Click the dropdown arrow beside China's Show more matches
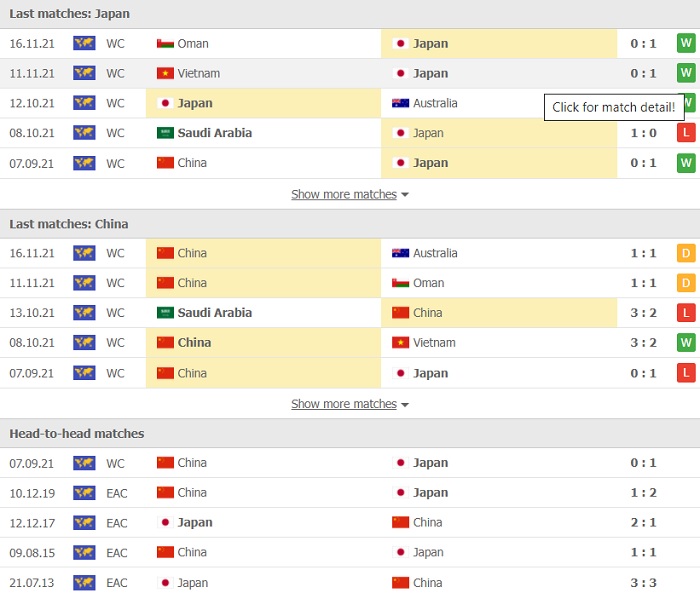 tap(405, 405)
